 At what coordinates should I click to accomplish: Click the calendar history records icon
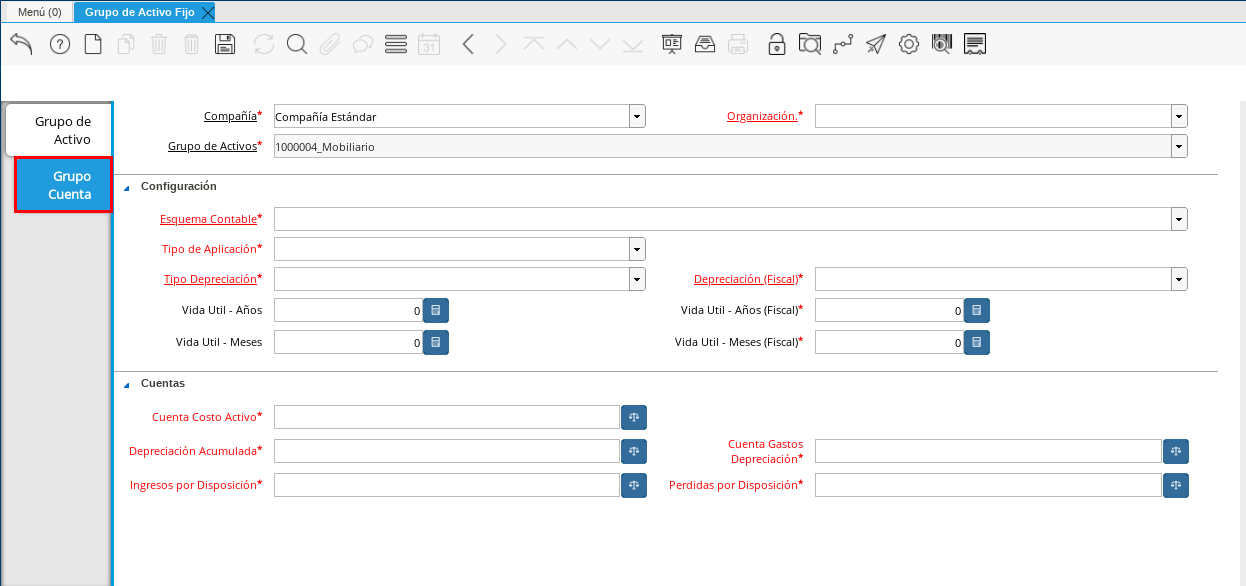(x=429, y=44)
